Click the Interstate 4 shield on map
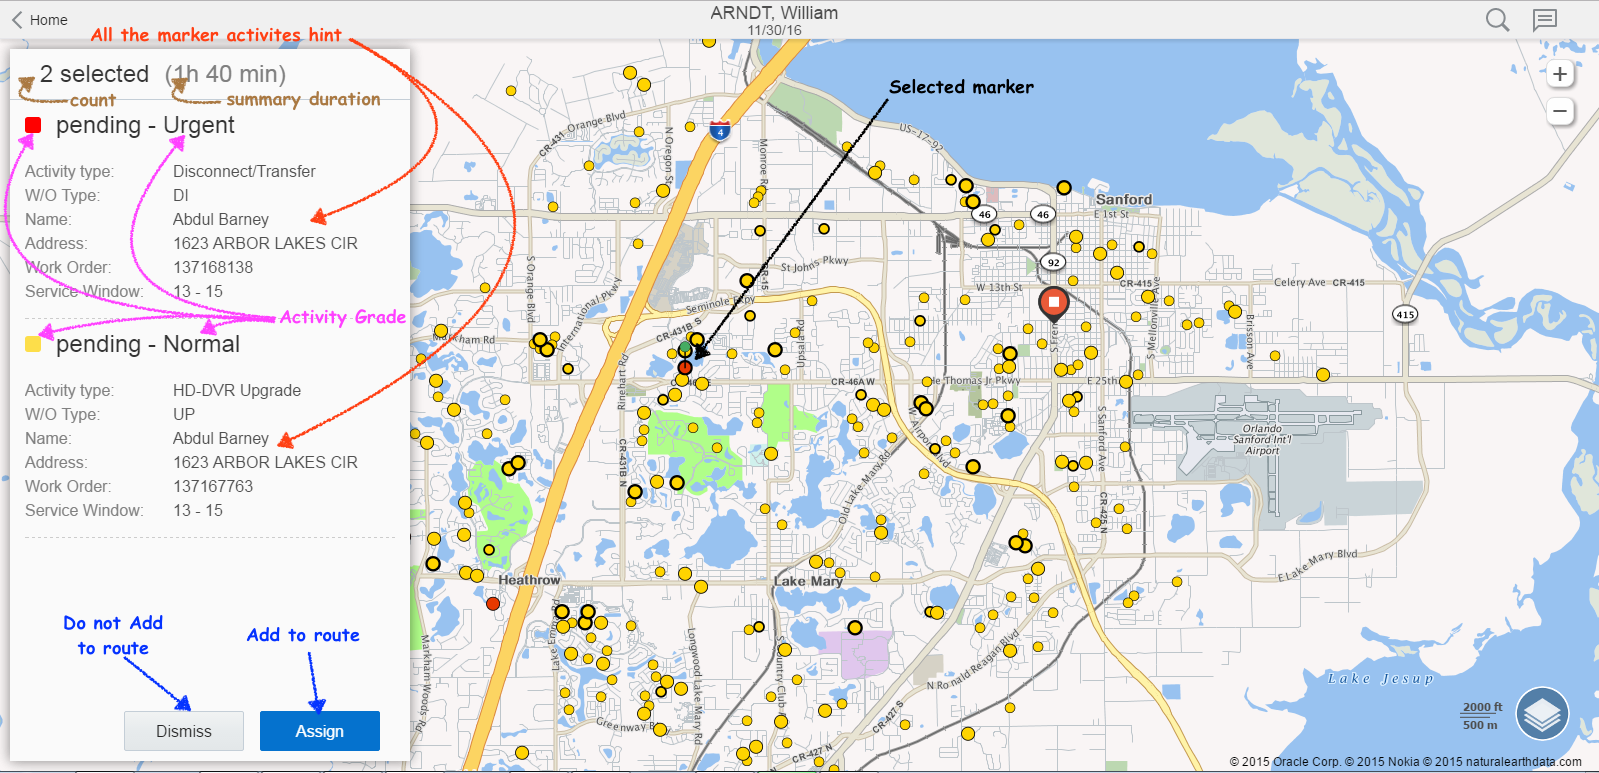Image resolution: width=1599 pixels, height=773 pixels. pyautogui.click(x=720, y=131)
